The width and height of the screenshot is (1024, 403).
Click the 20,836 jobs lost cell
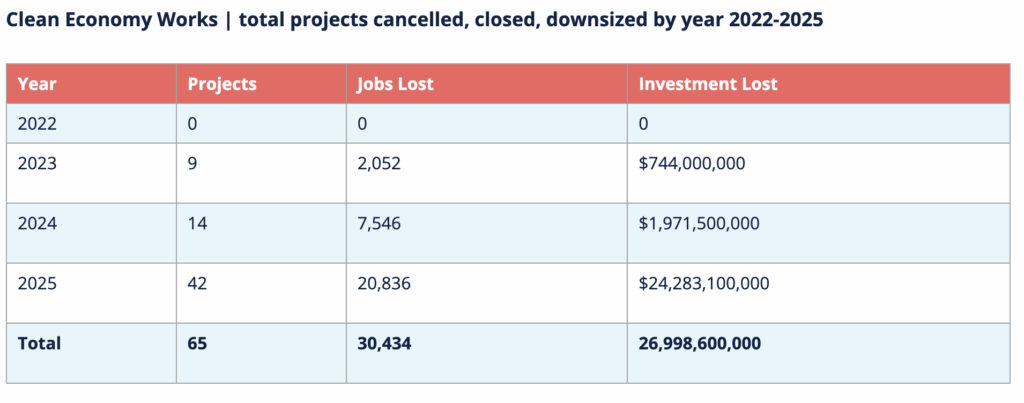click(383, 283)
